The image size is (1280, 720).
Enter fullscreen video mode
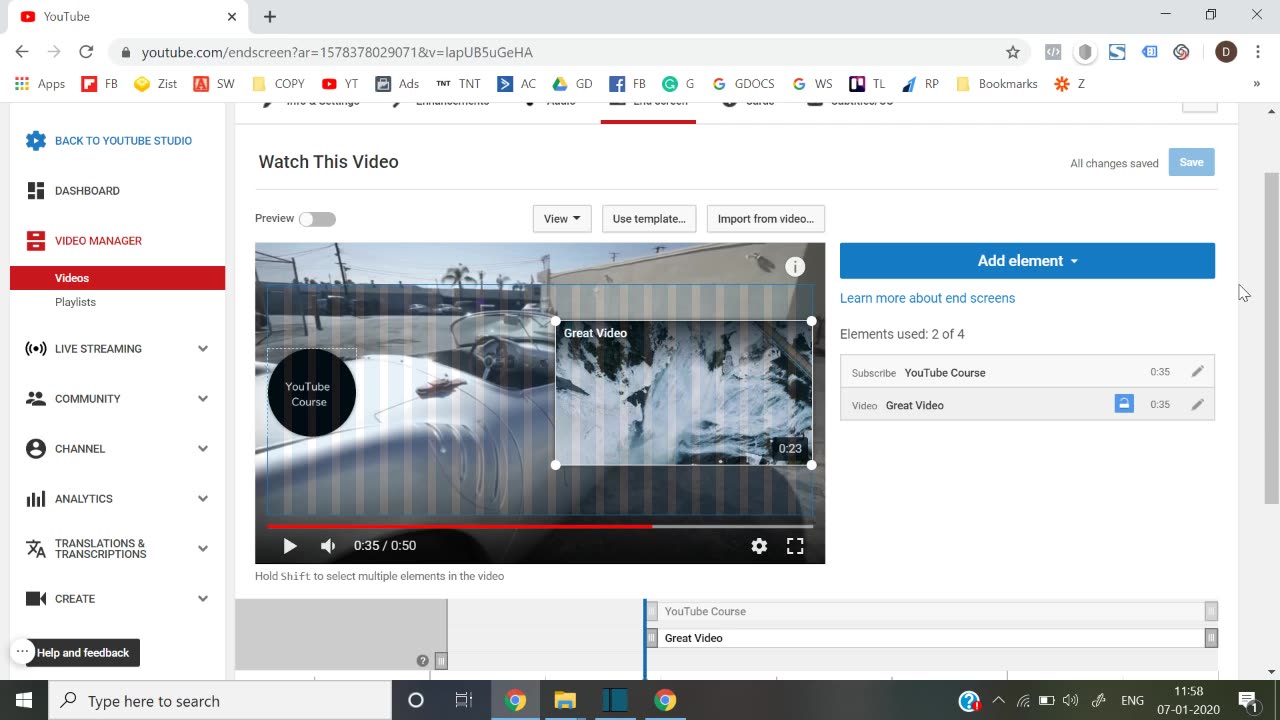(x=795, y=546)
